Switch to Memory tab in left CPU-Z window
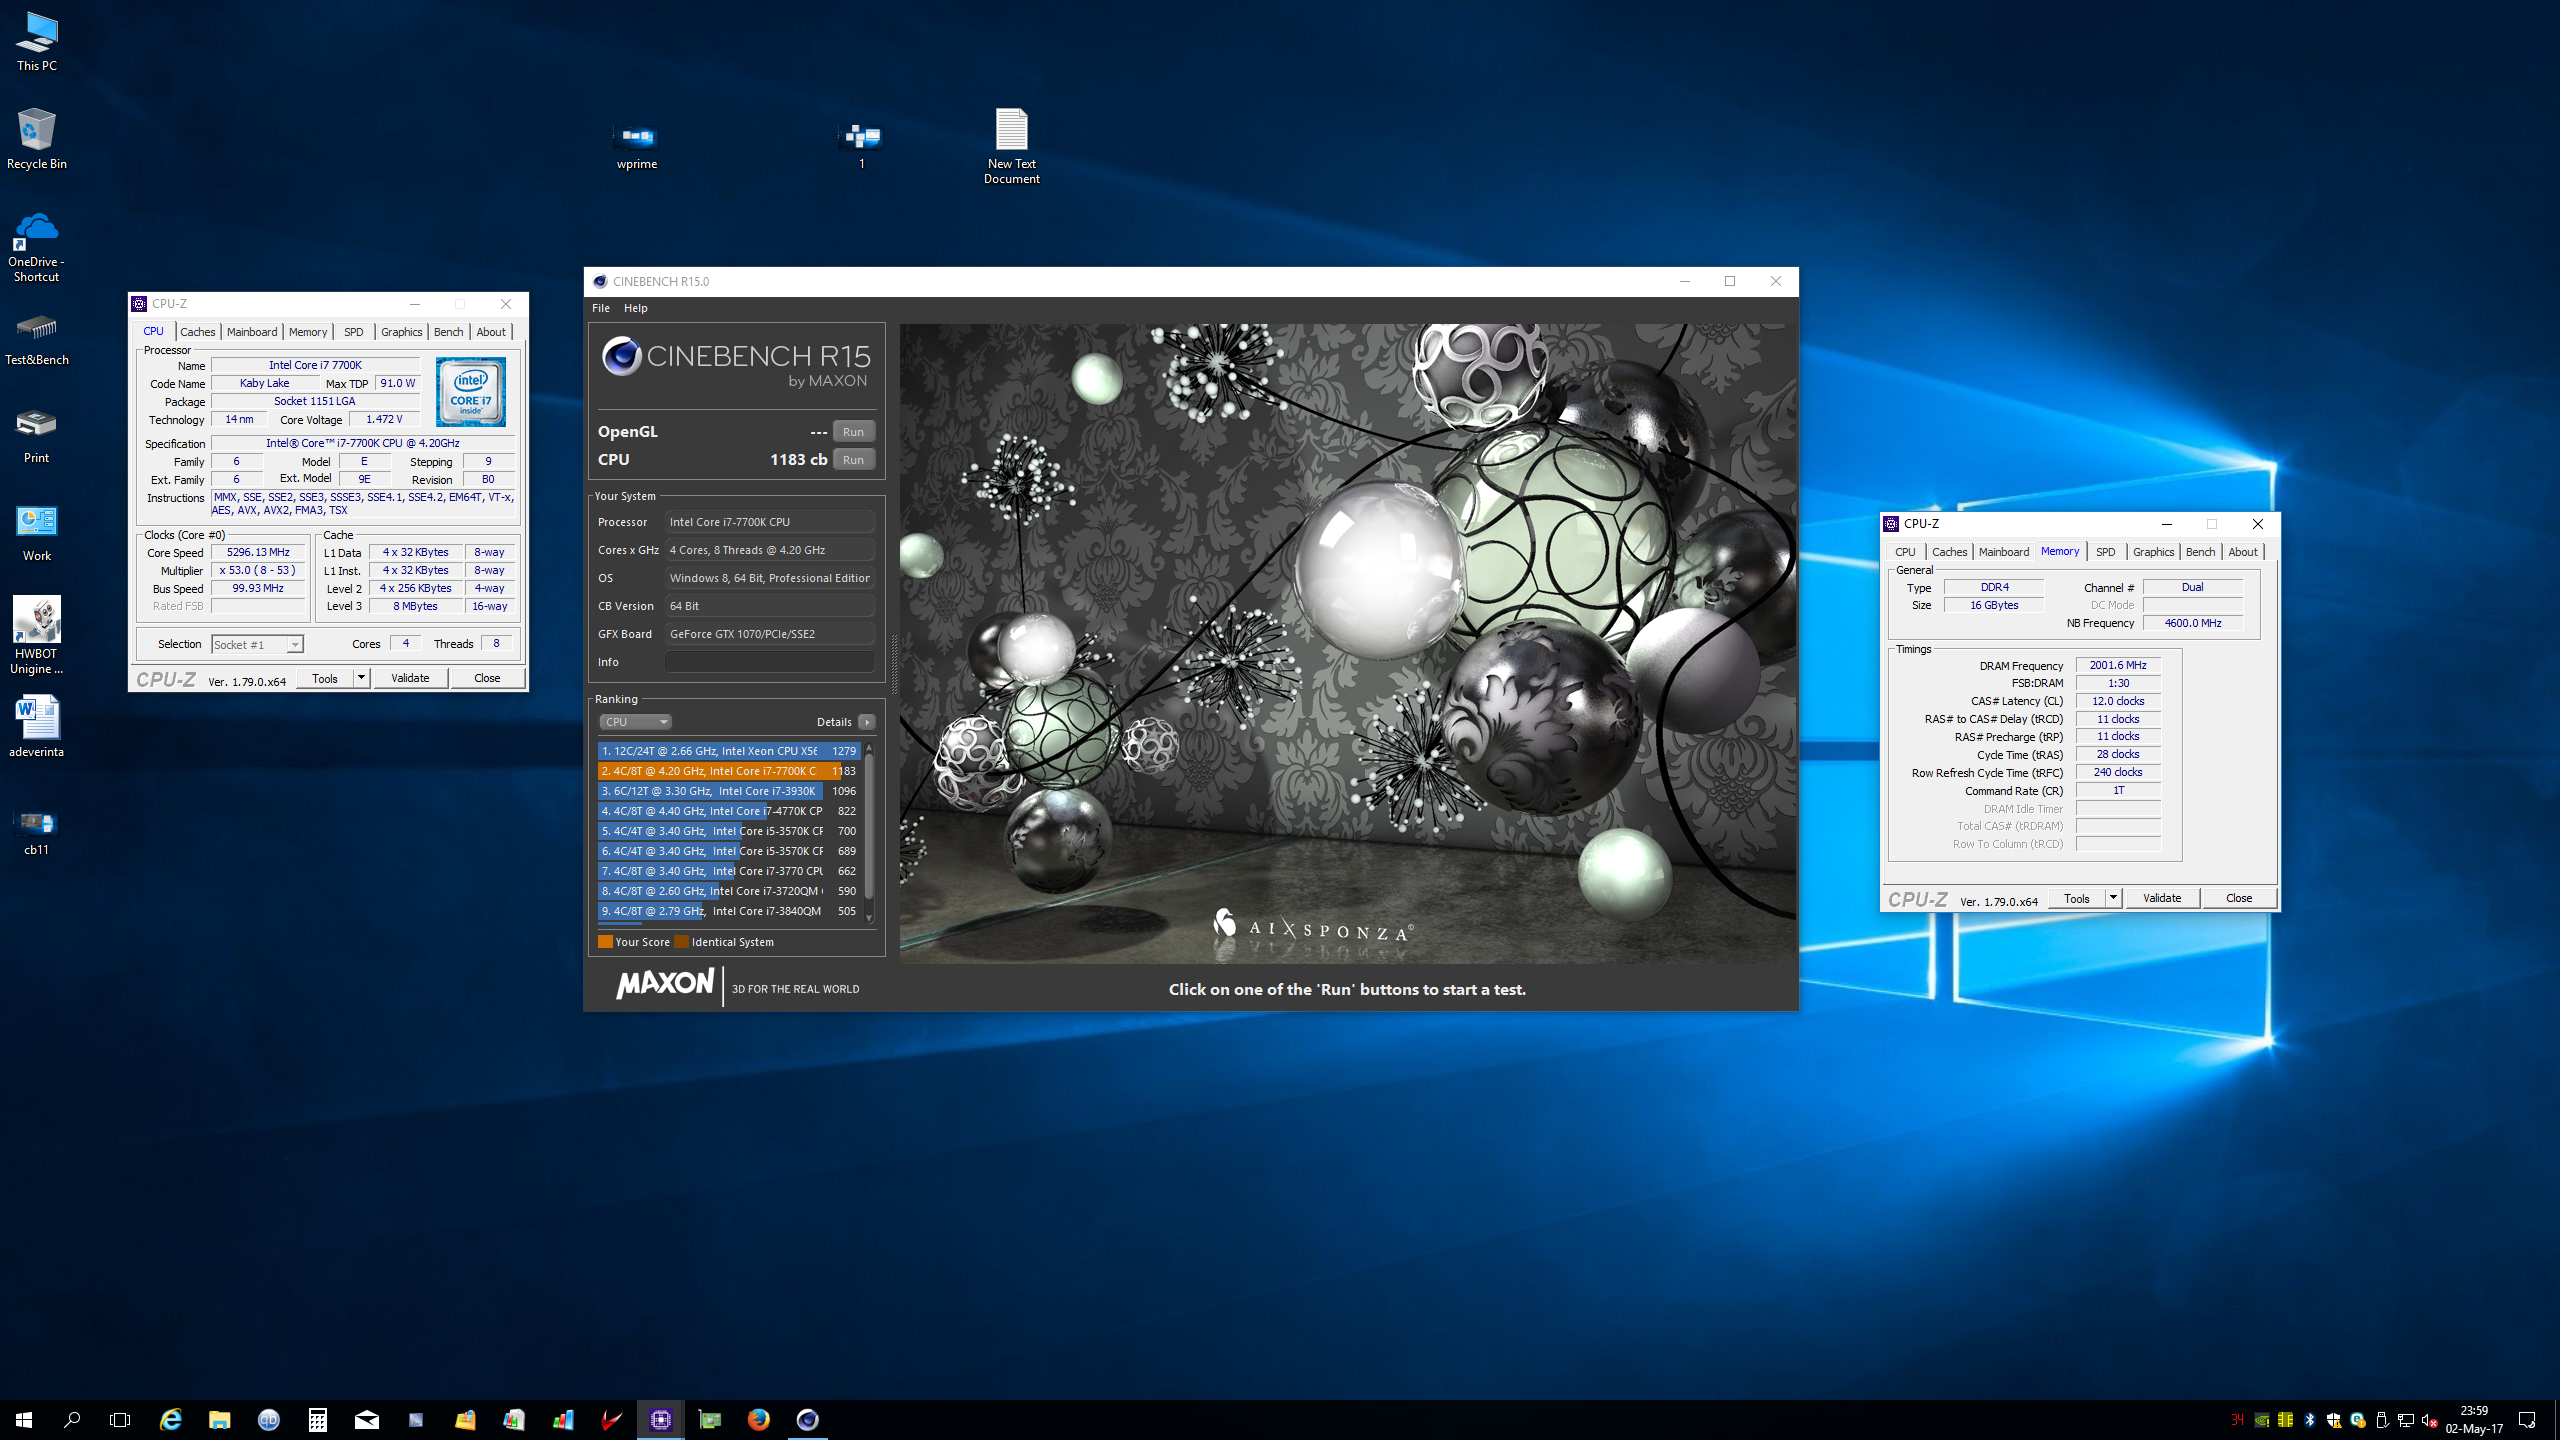 [x=308, y=332]
